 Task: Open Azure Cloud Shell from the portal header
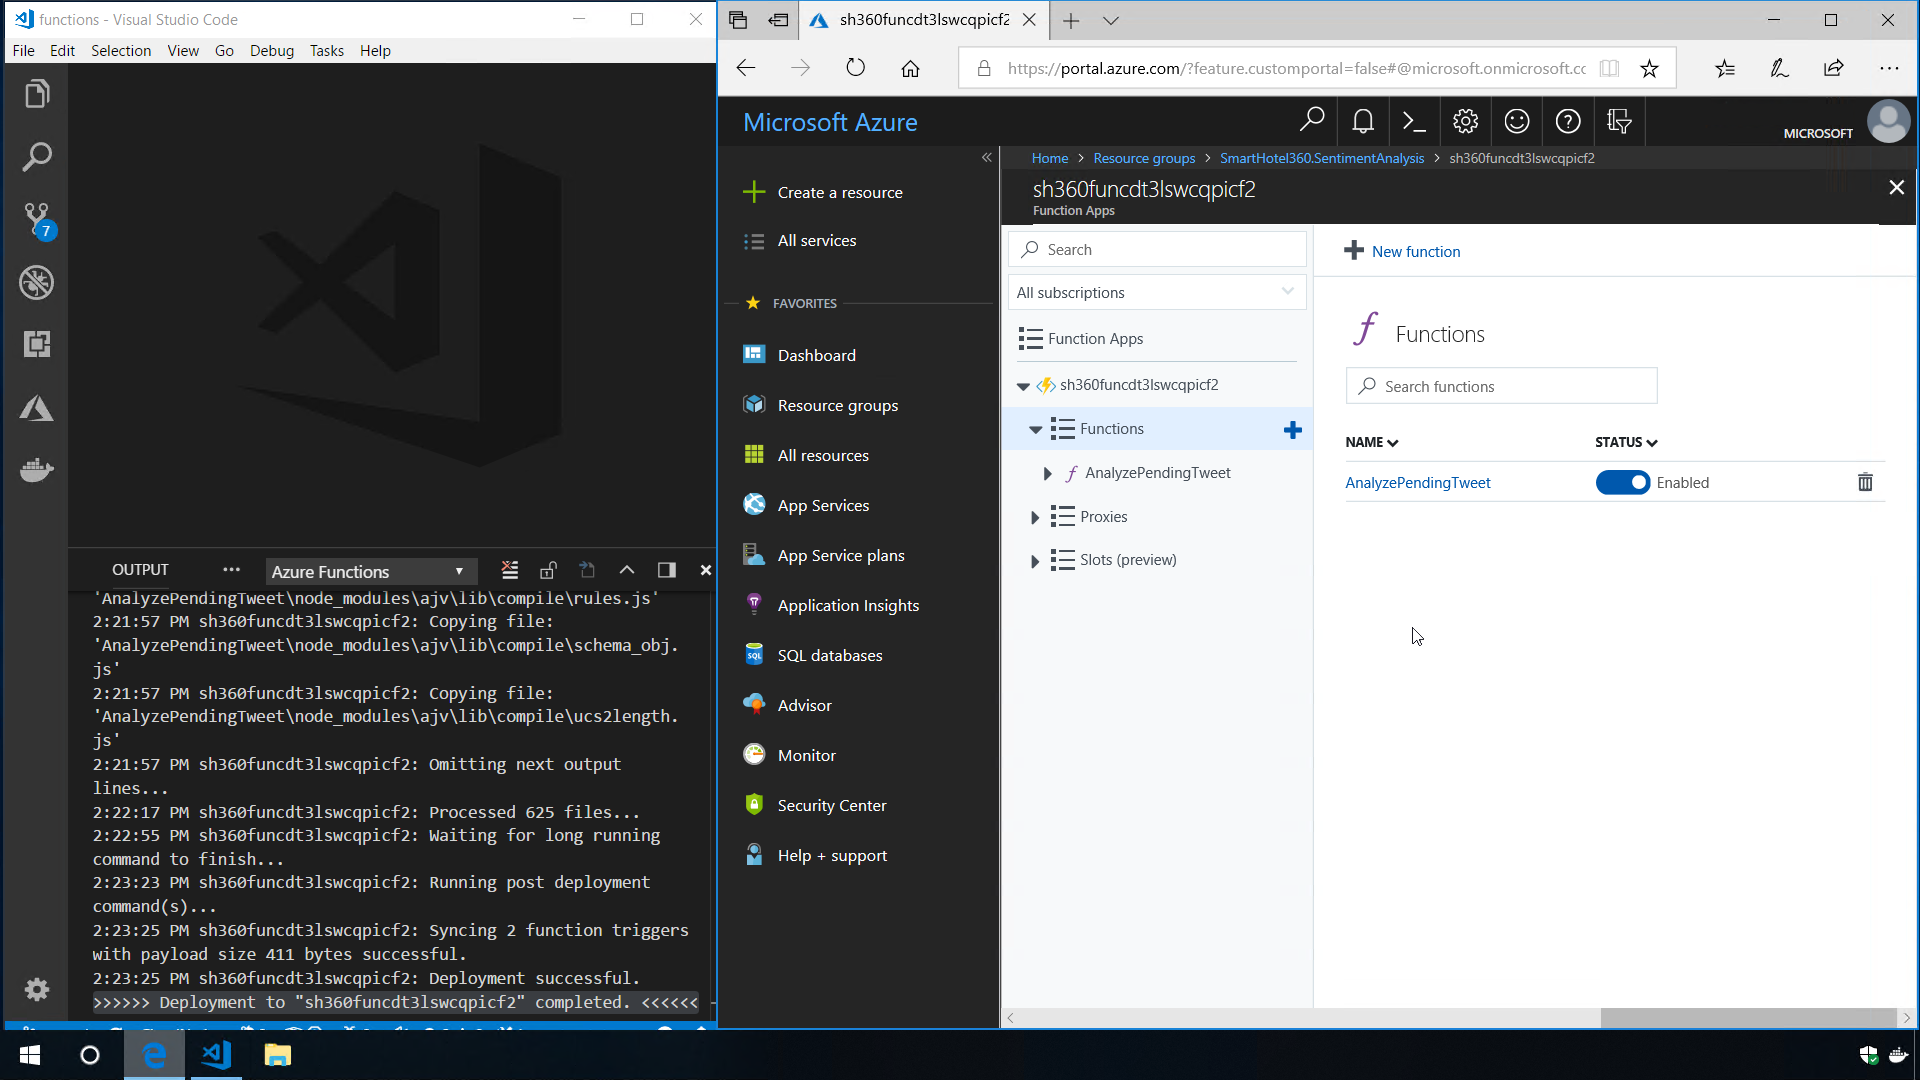pos(1413,122)
